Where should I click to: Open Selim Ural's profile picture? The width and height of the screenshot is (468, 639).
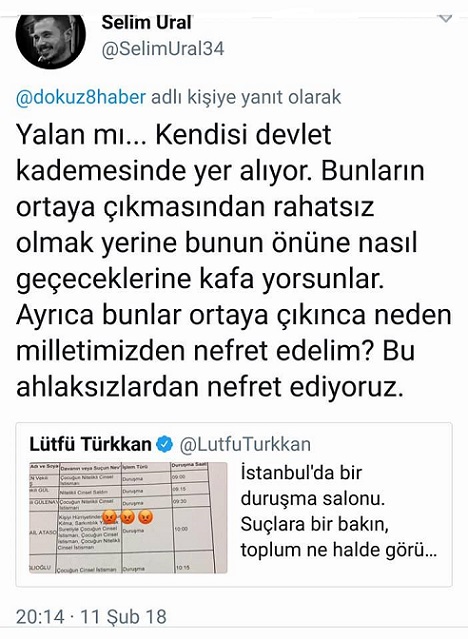[x=51, y=41]
